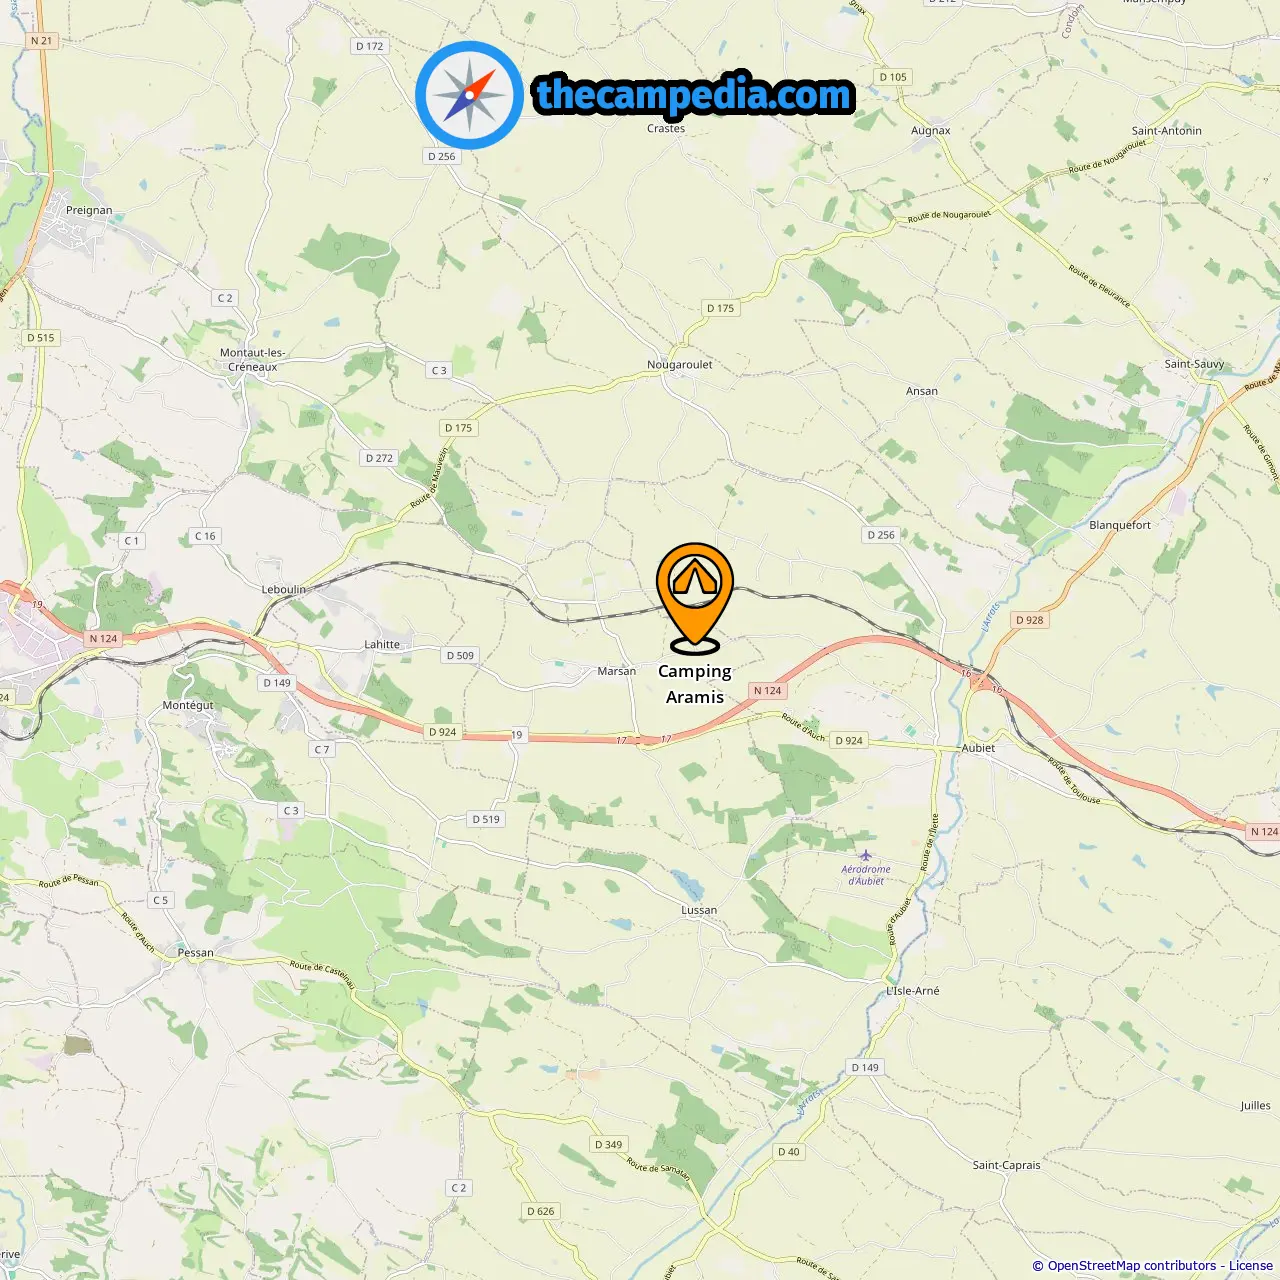This screenshot has height=1280, width=1280.
Task: Click the Montaut-les-Créneaux label
Action: click(x=252, y=360)
